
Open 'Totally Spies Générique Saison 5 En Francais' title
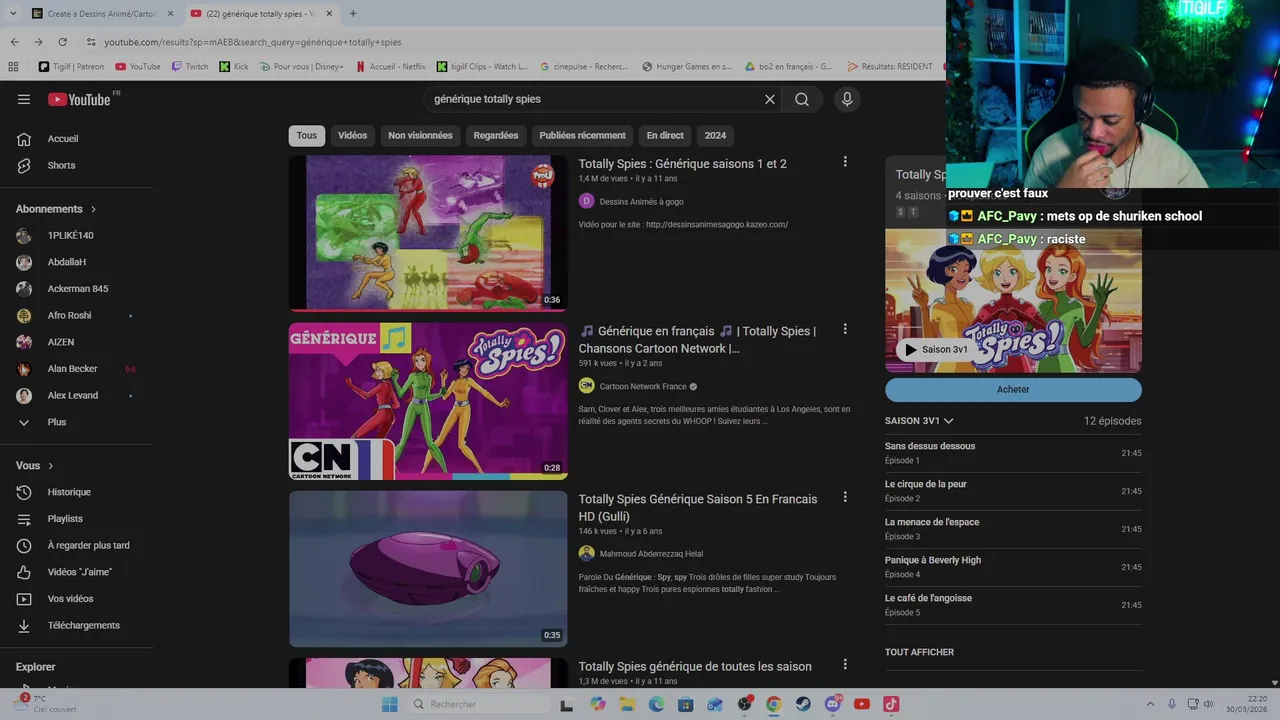click(x=697, y=507)
